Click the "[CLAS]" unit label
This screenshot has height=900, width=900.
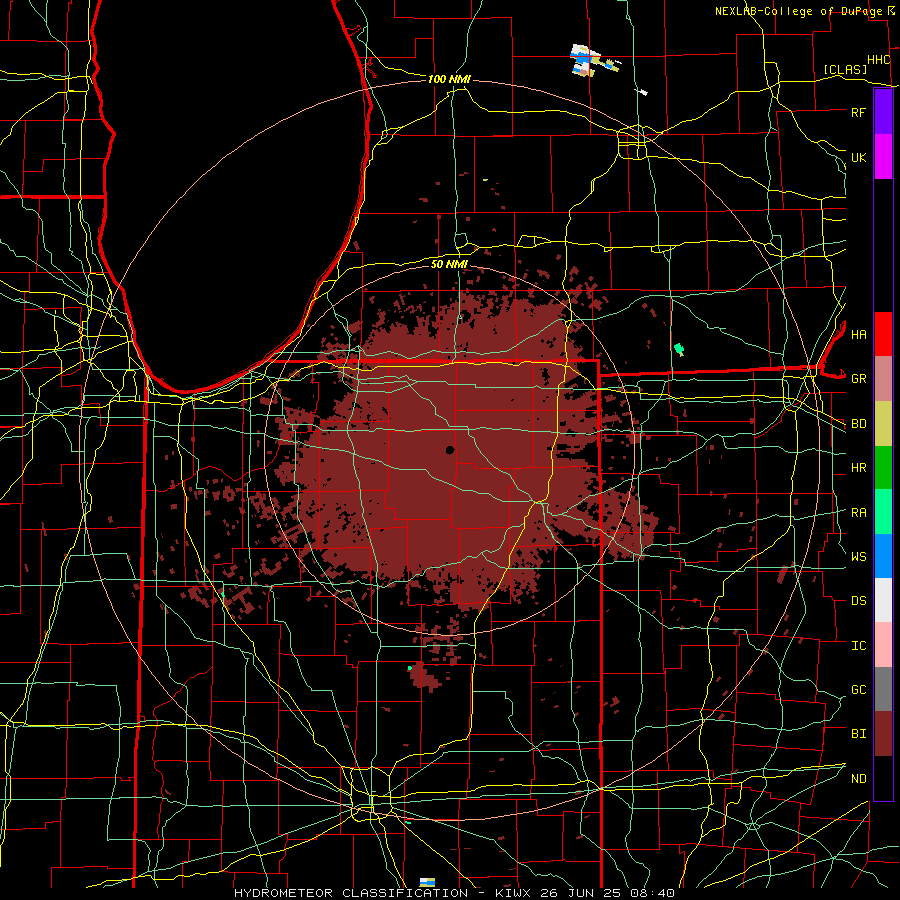(845, 70)
